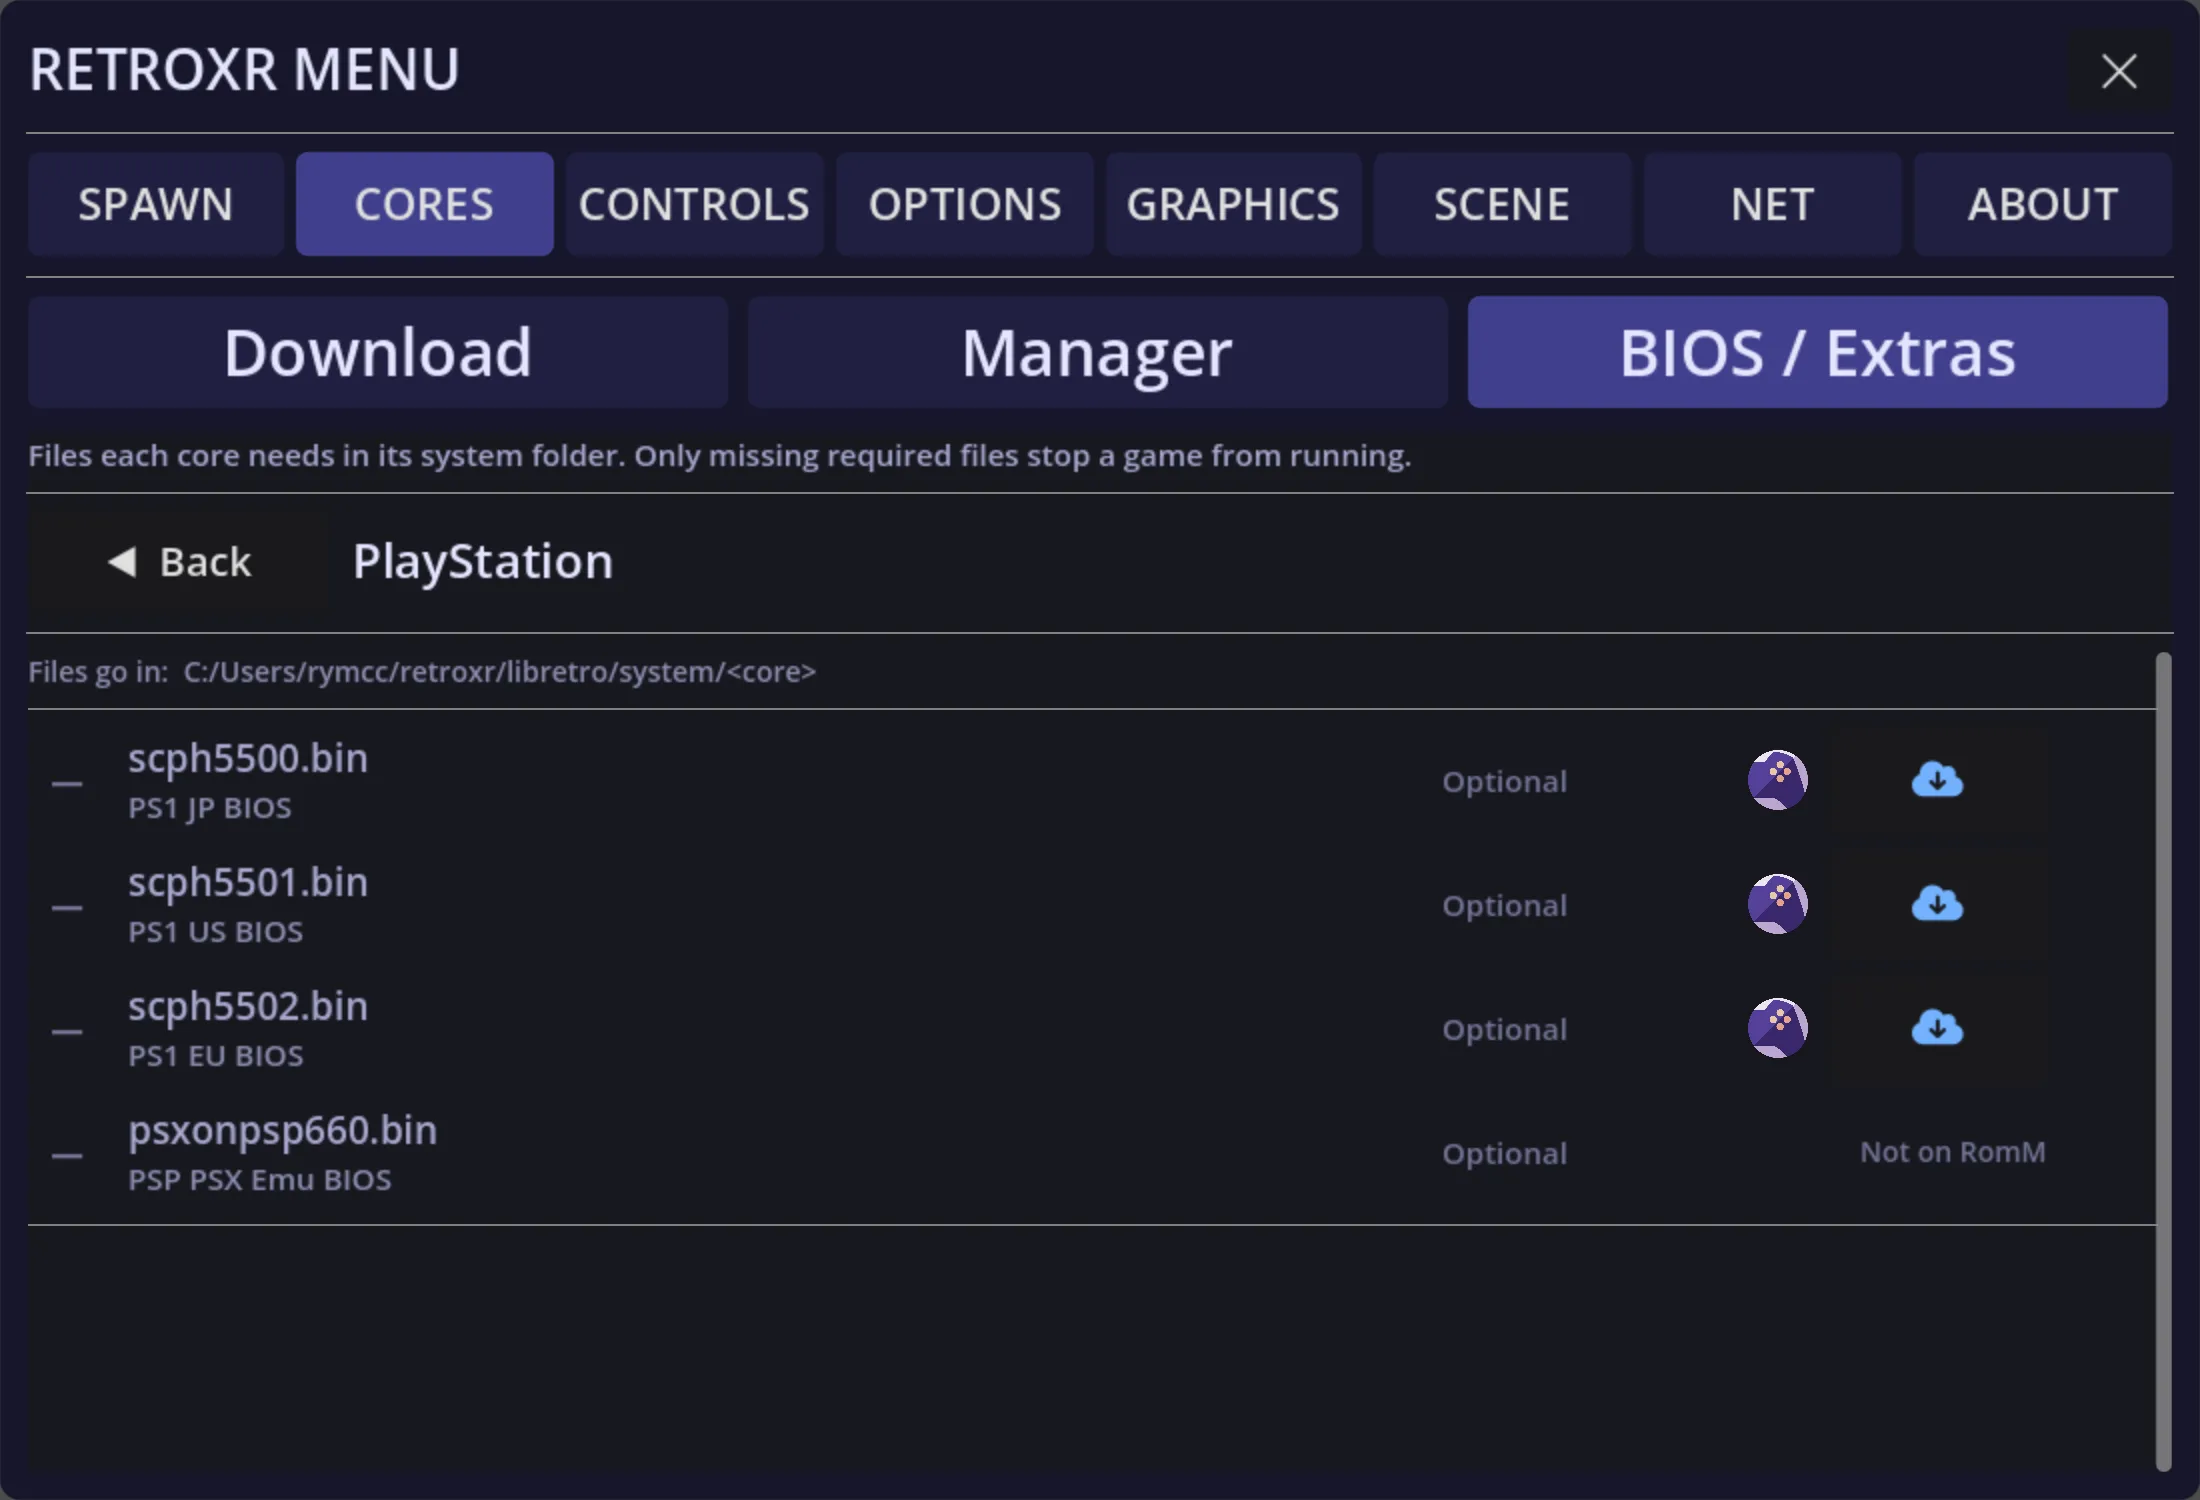Click the psxonpsp660.bin file name
Image resolution: width=2200 pixels, height=1500 pixels.
click(283, 1132)
